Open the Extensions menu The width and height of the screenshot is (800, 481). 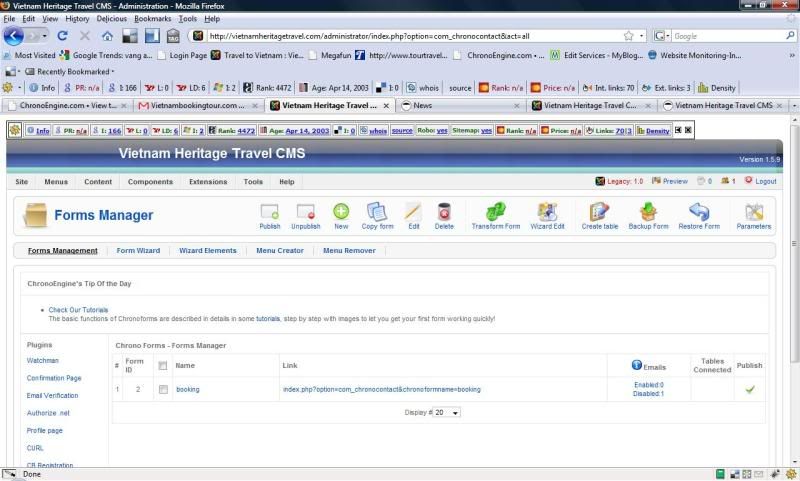pos(208,182)
